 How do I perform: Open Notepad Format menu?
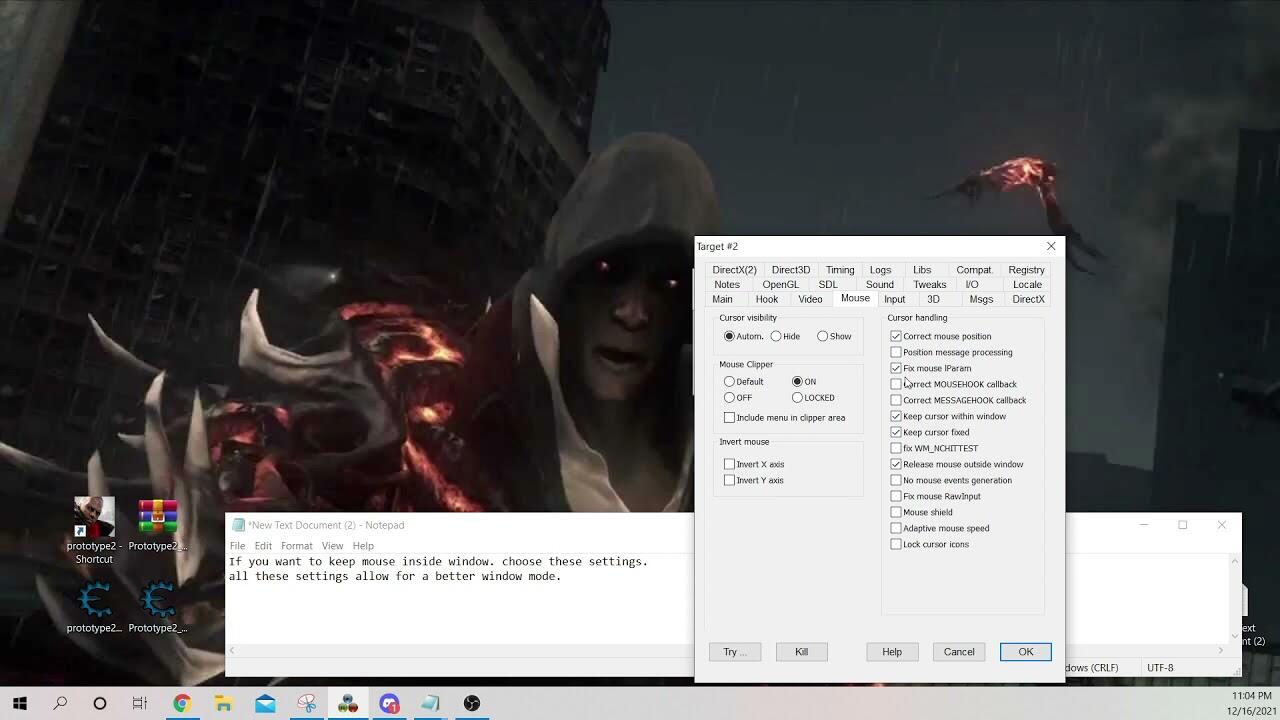(296, 546)
